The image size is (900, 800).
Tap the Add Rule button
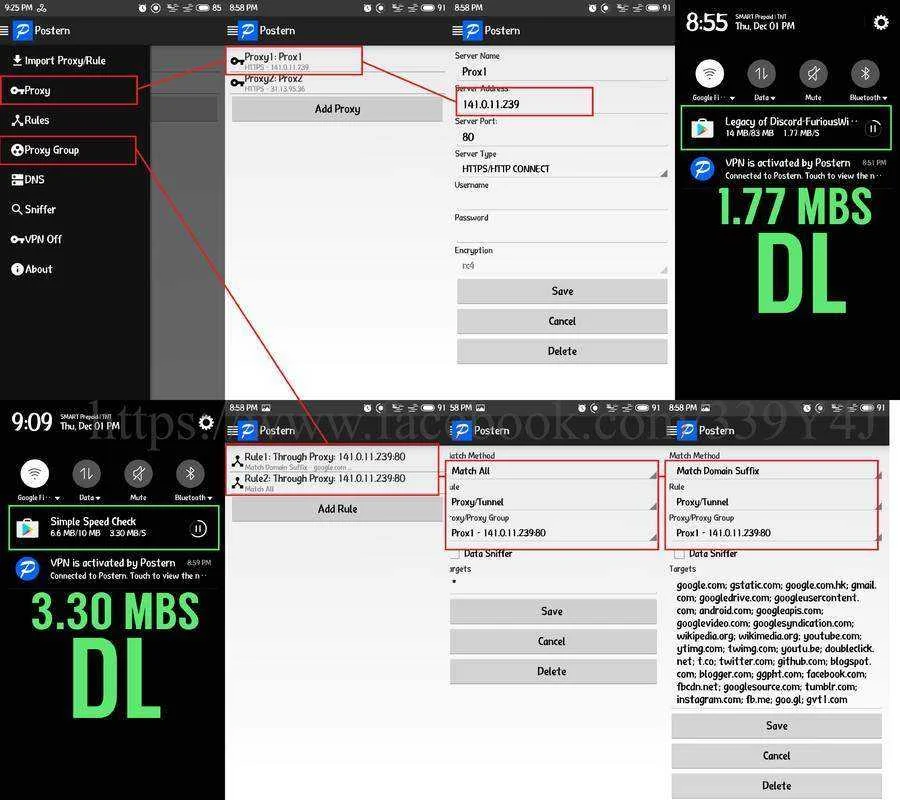(x=337, y=508)
